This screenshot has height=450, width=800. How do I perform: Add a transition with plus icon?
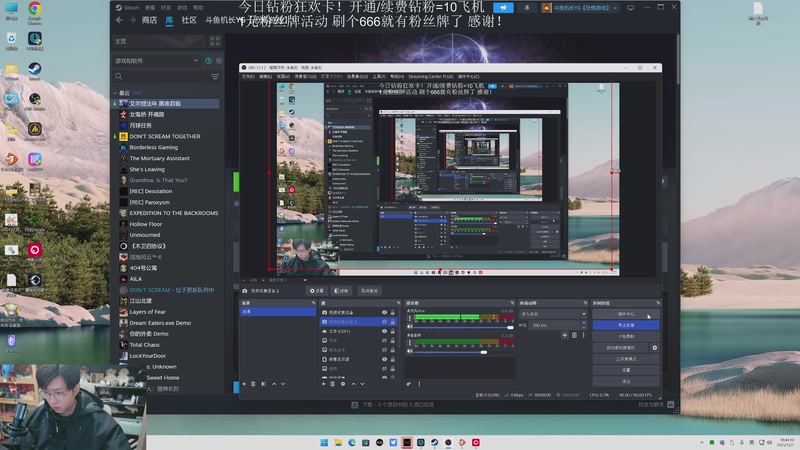click(564, 335)
